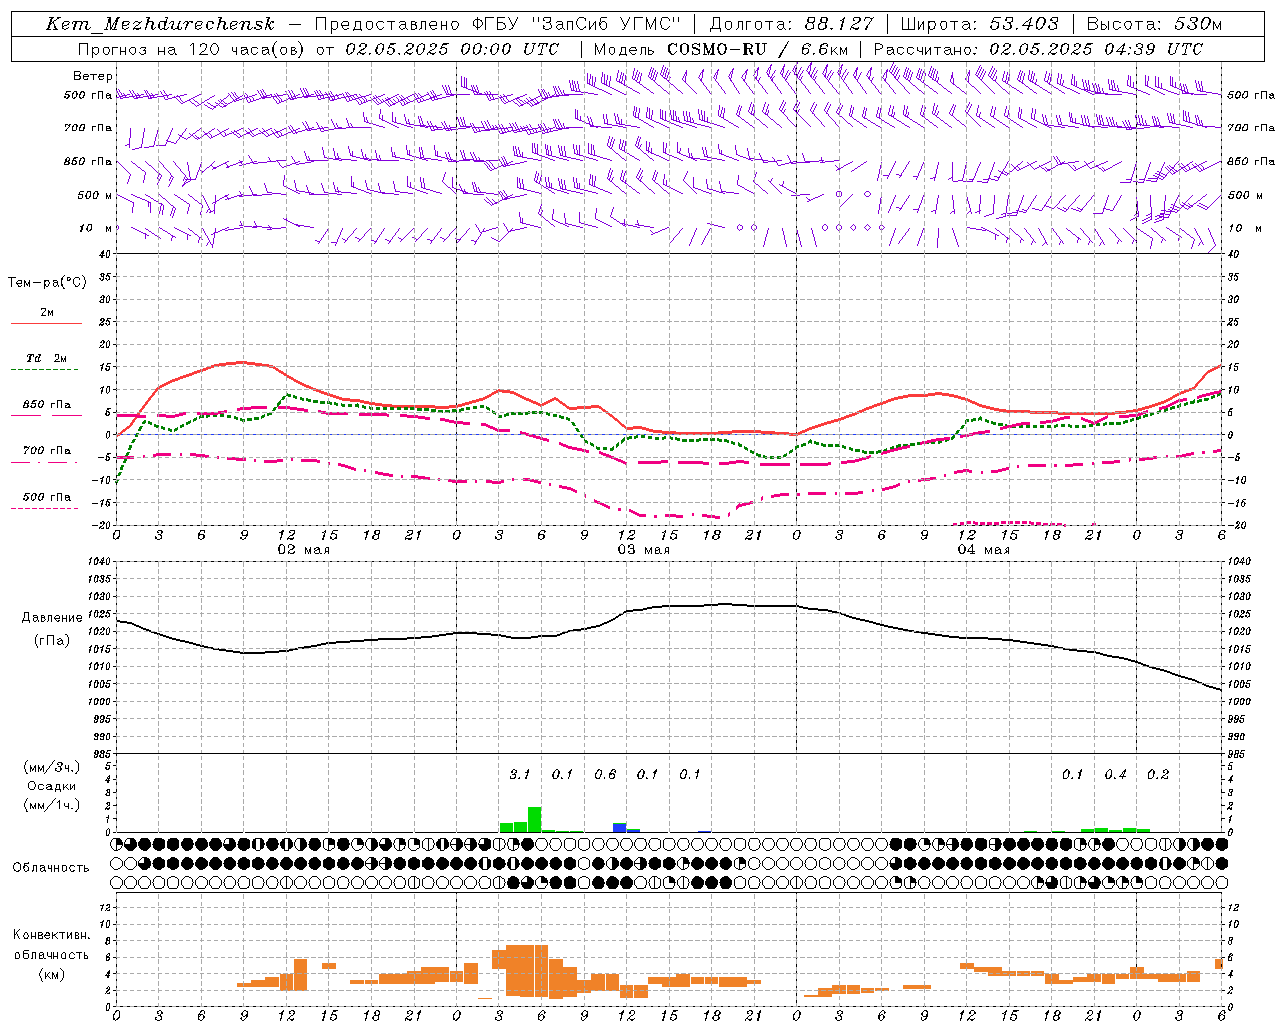1280x1024 pixels.
Task: Click the tallest green precipitation bar
Action: (535, 819)
